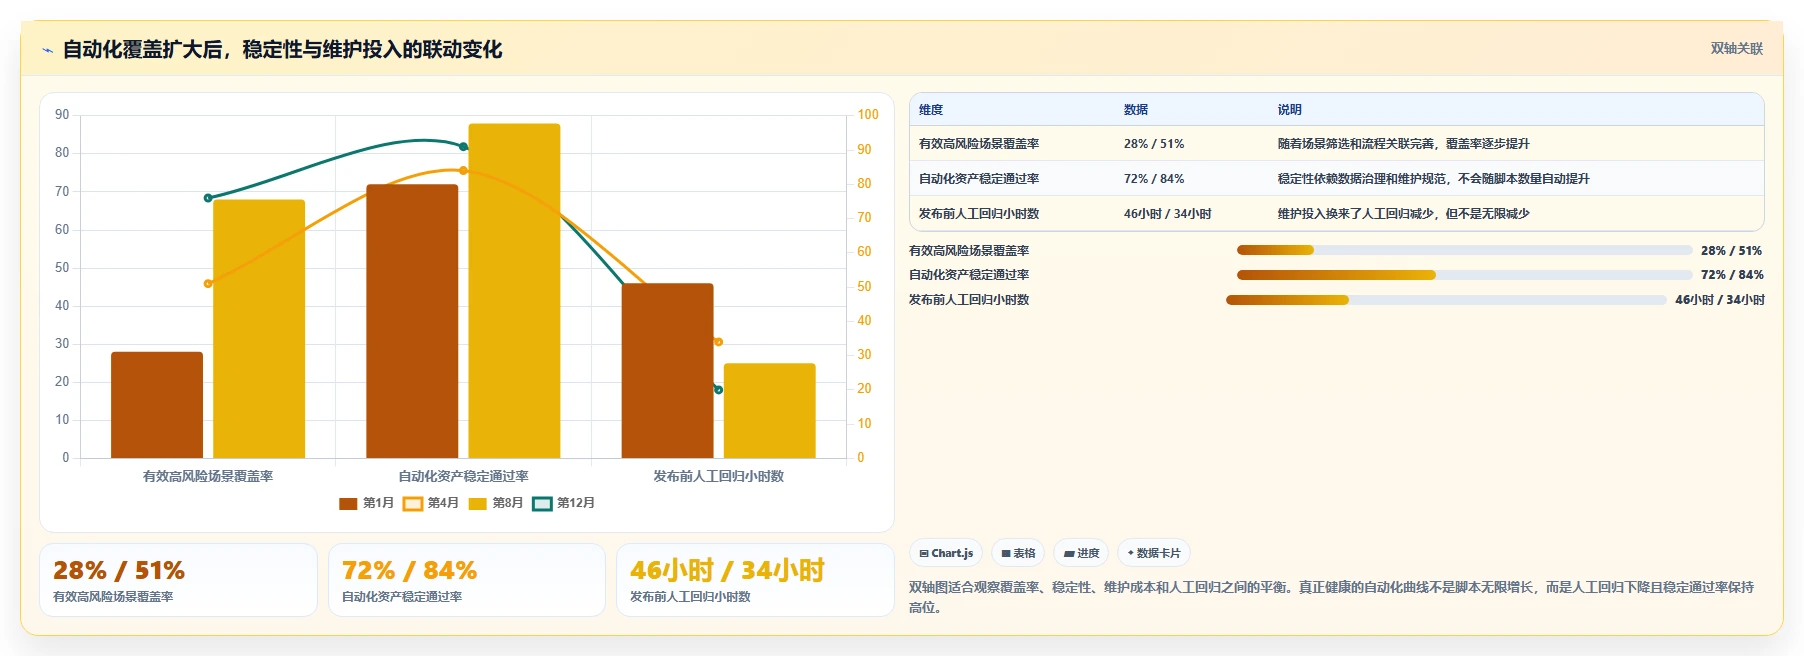
Task: Click the 双轴关联 tag in the header
Action: pyautogui.click(x=1736, y=48)
